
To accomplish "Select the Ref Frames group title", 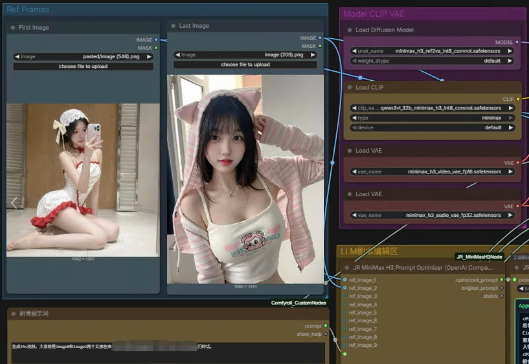I will 28,9.
